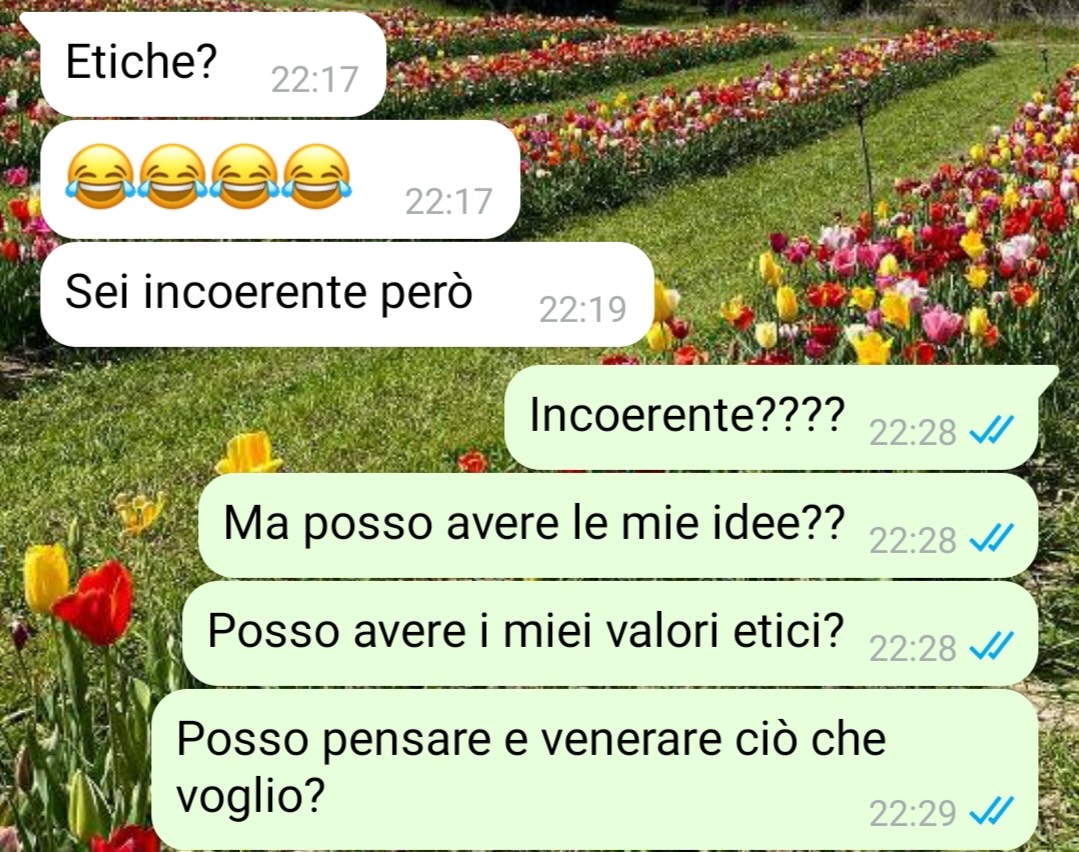Tap blue double-check on 'le mie idee' message
This screenshot has height=852, width=1079.
pos(991,539)
